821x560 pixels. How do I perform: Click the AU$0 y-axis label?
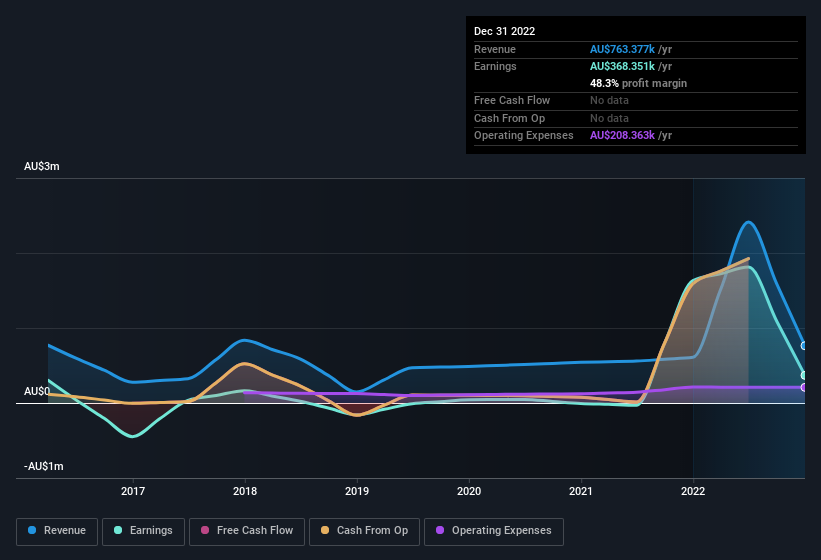point(37,391)
